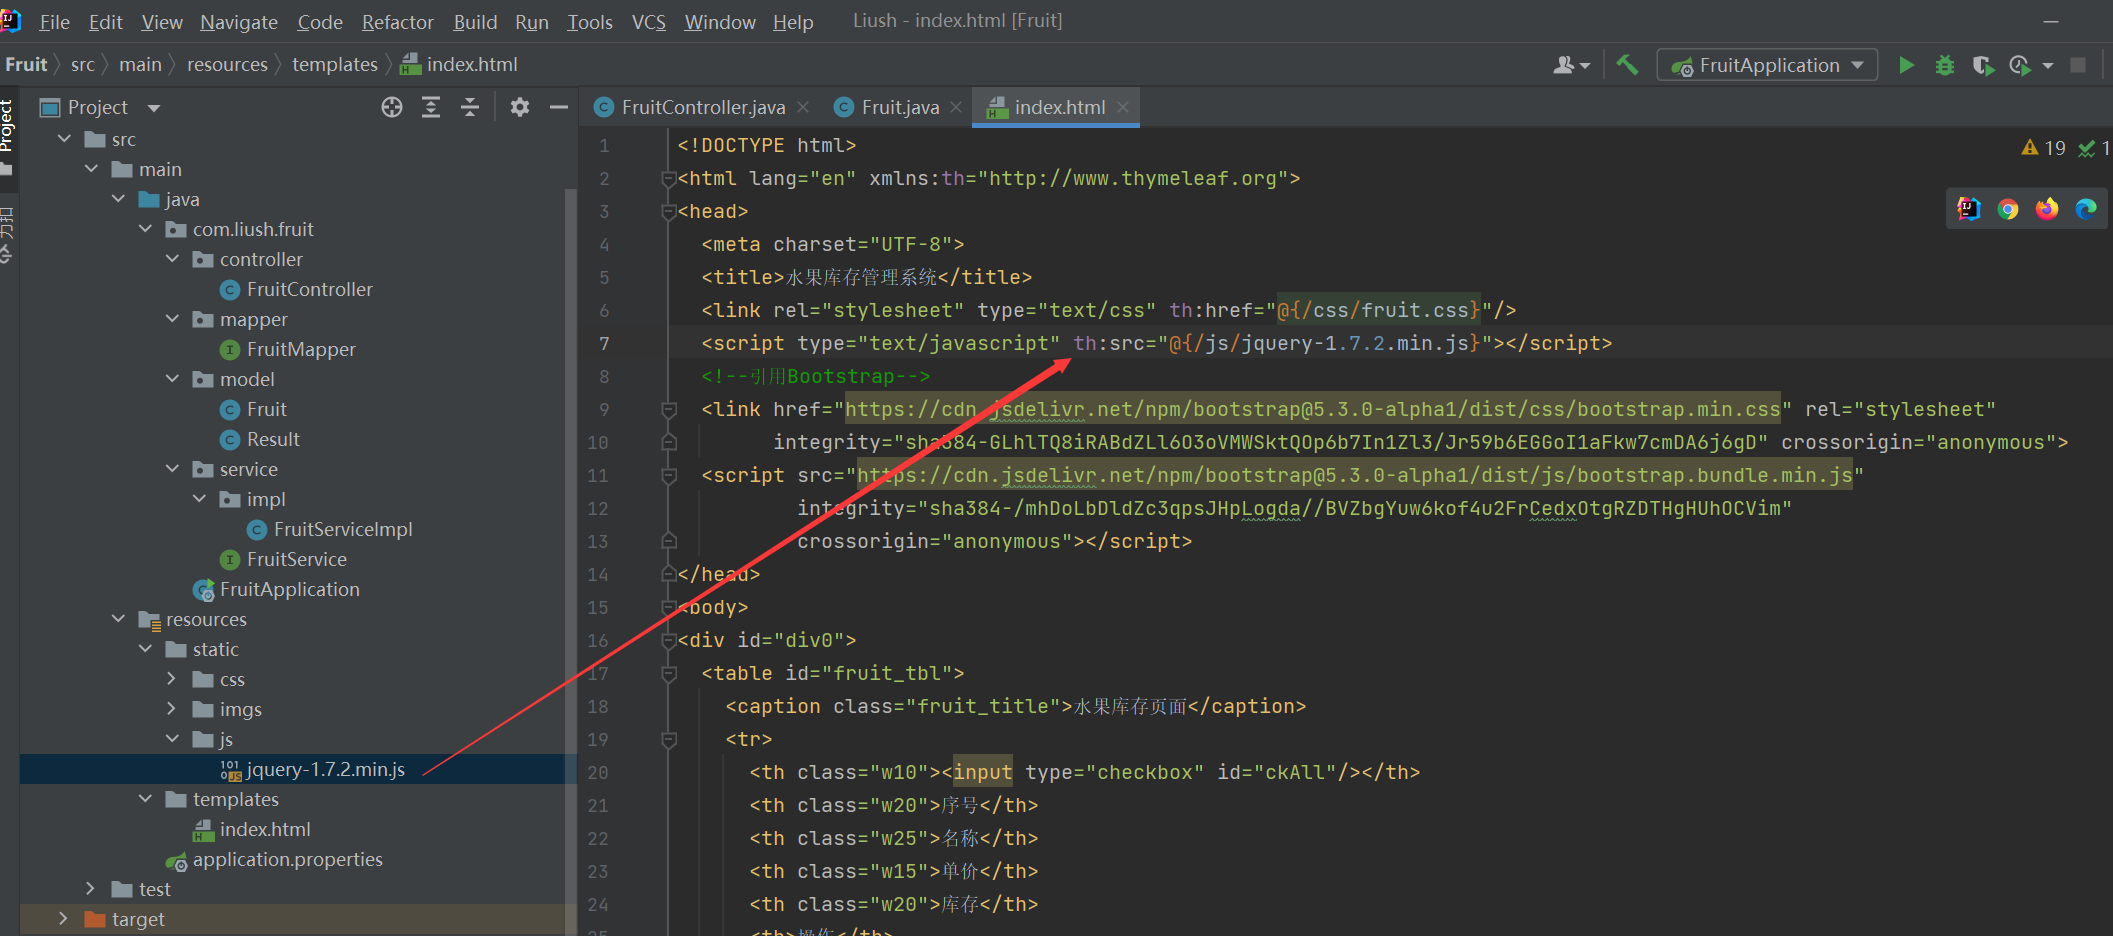The height and width of the screenshot is (936, 2113).
Task: Open the project panel settings gear
Action: click(519, 106)
